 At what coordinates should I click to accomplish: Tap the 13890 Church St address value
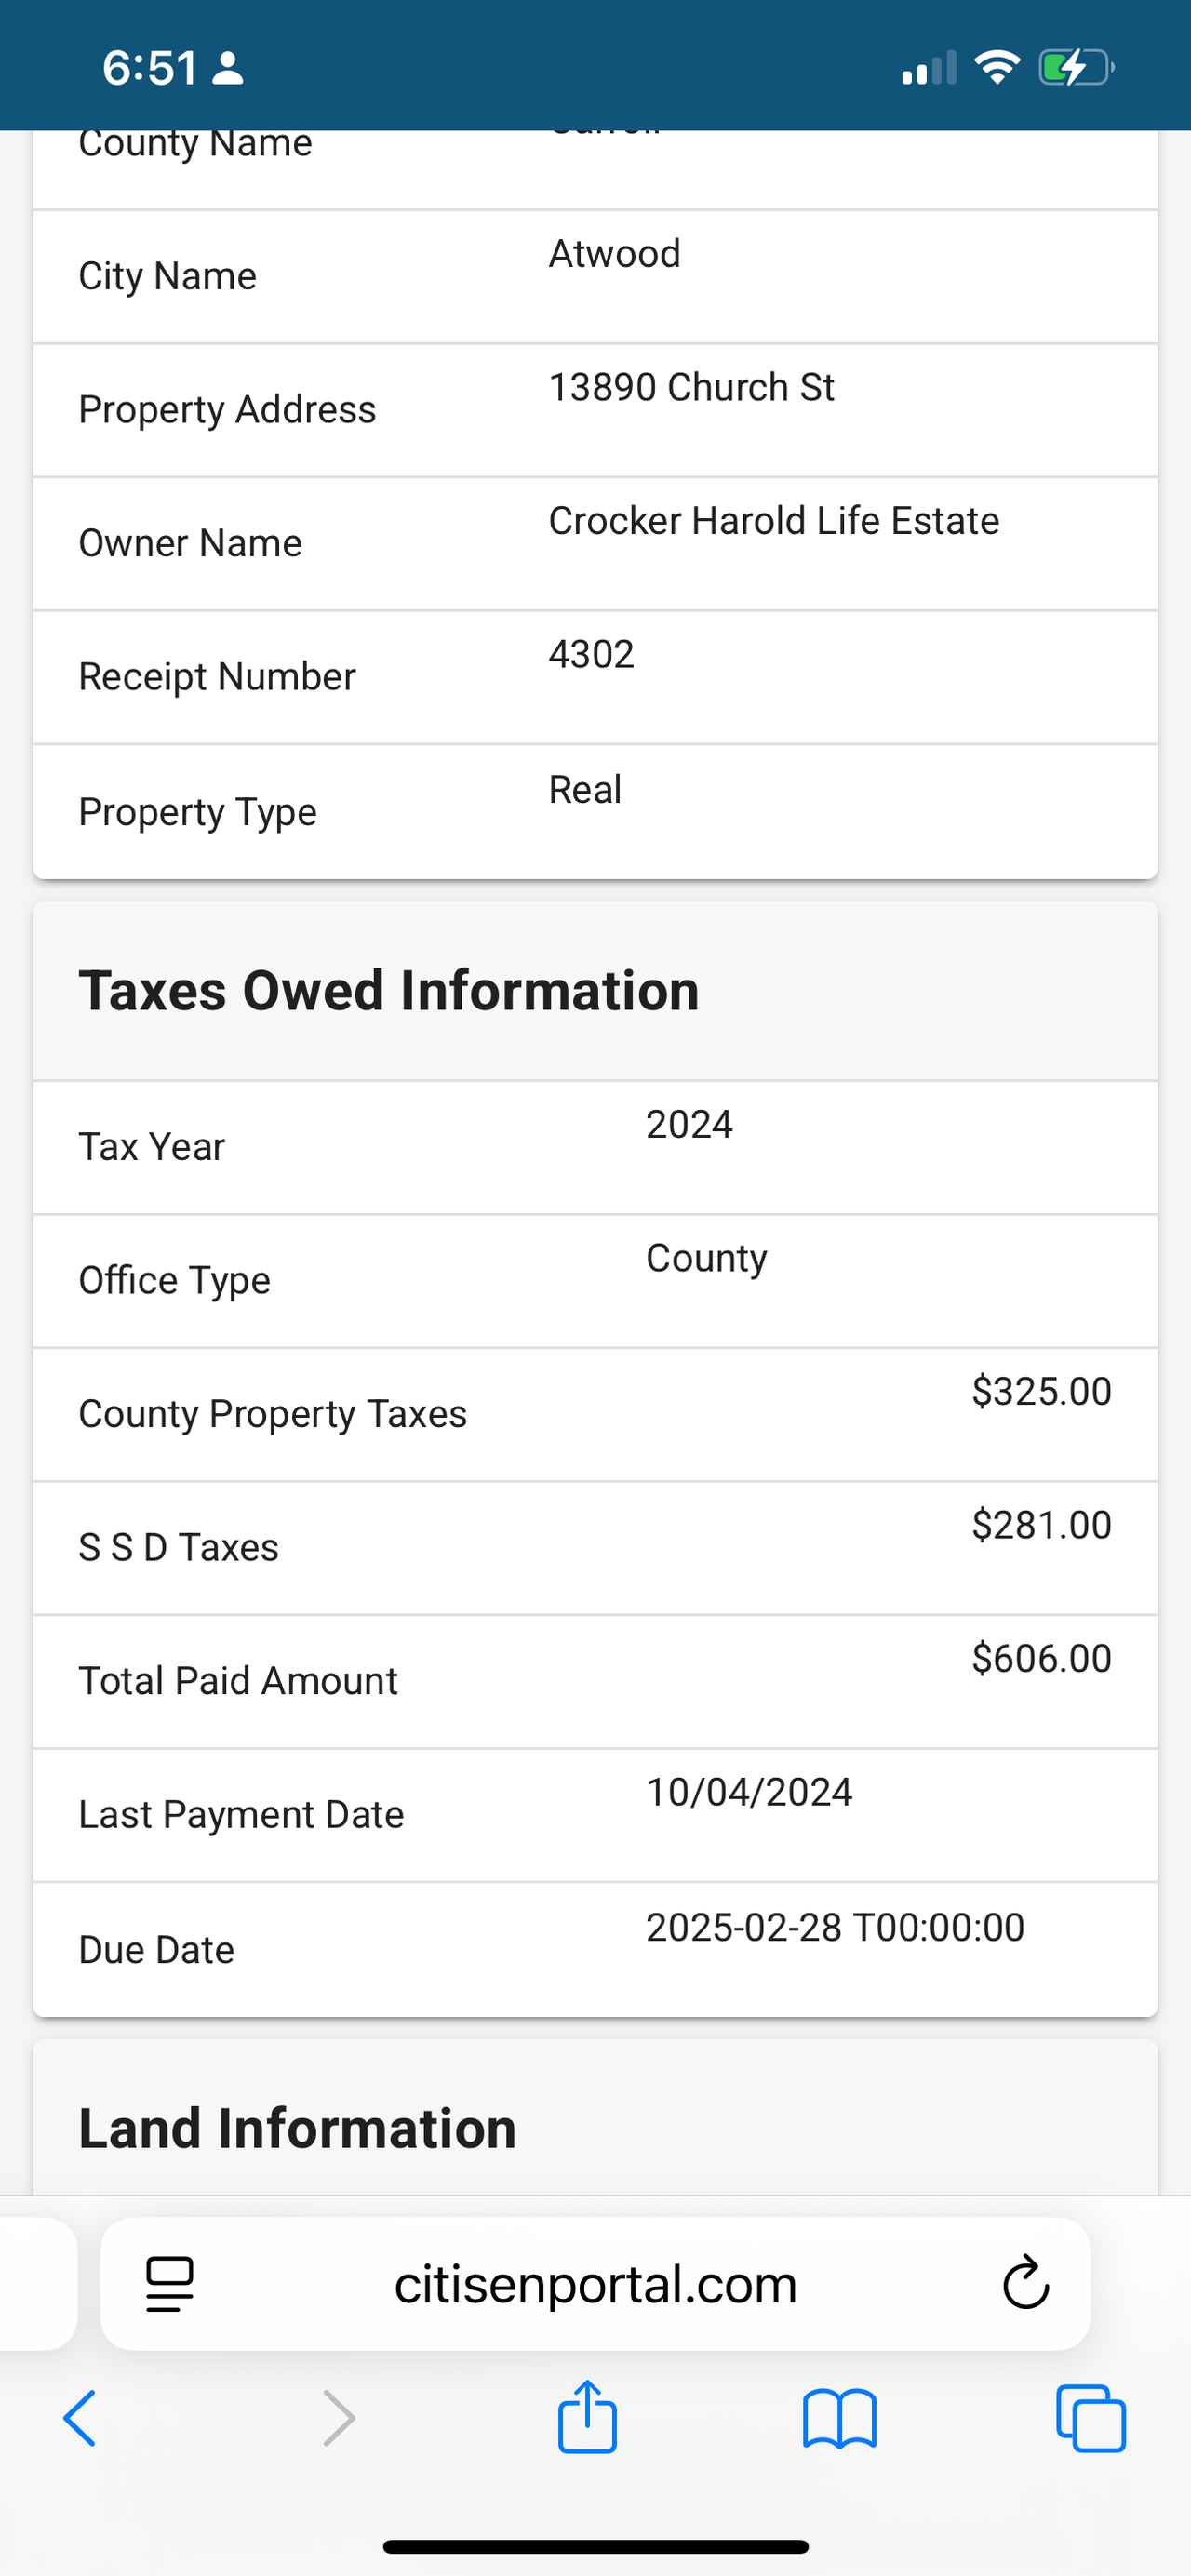pos(691,387)
